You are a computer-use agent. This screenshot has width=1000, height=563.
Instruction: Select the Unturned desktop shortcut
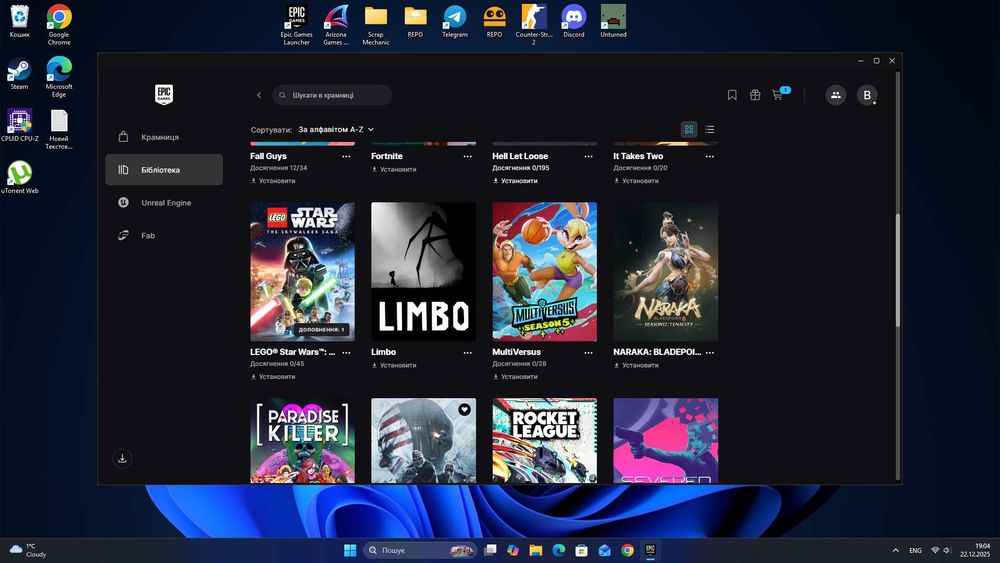tap(613, 21)
